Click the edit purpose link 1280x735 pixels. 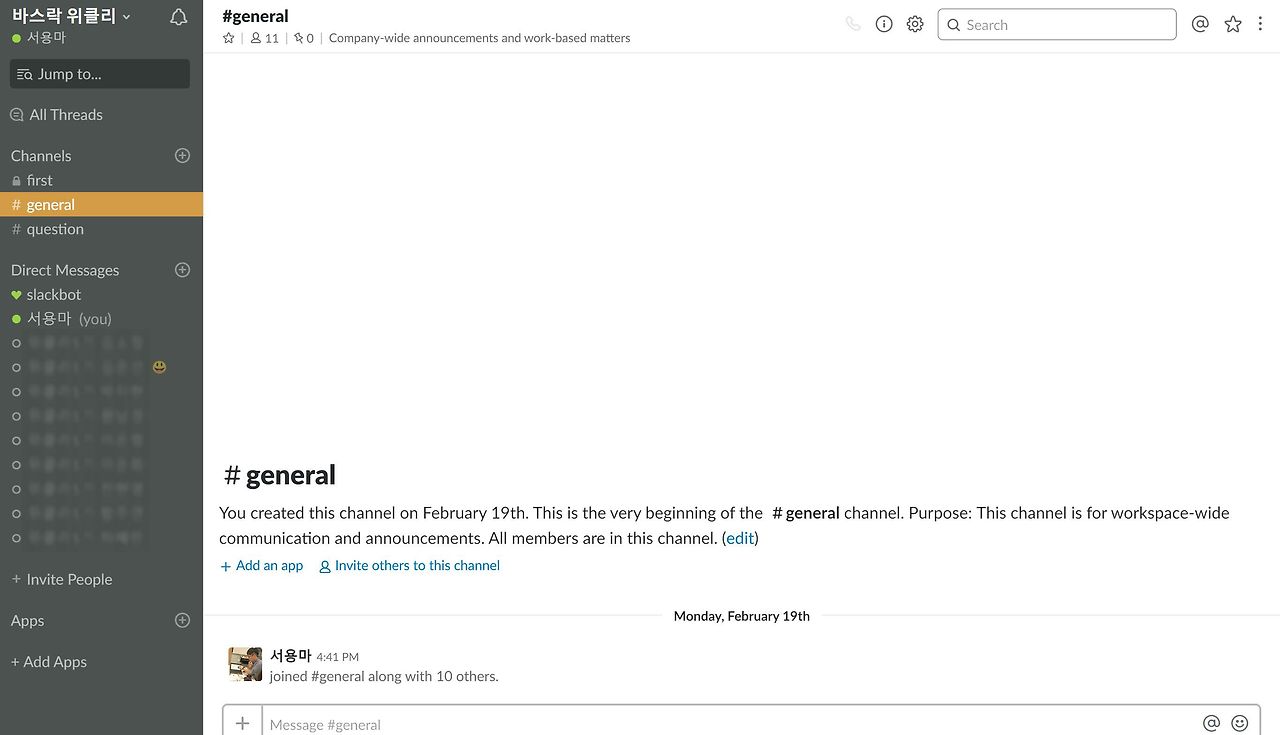point(740,538)
